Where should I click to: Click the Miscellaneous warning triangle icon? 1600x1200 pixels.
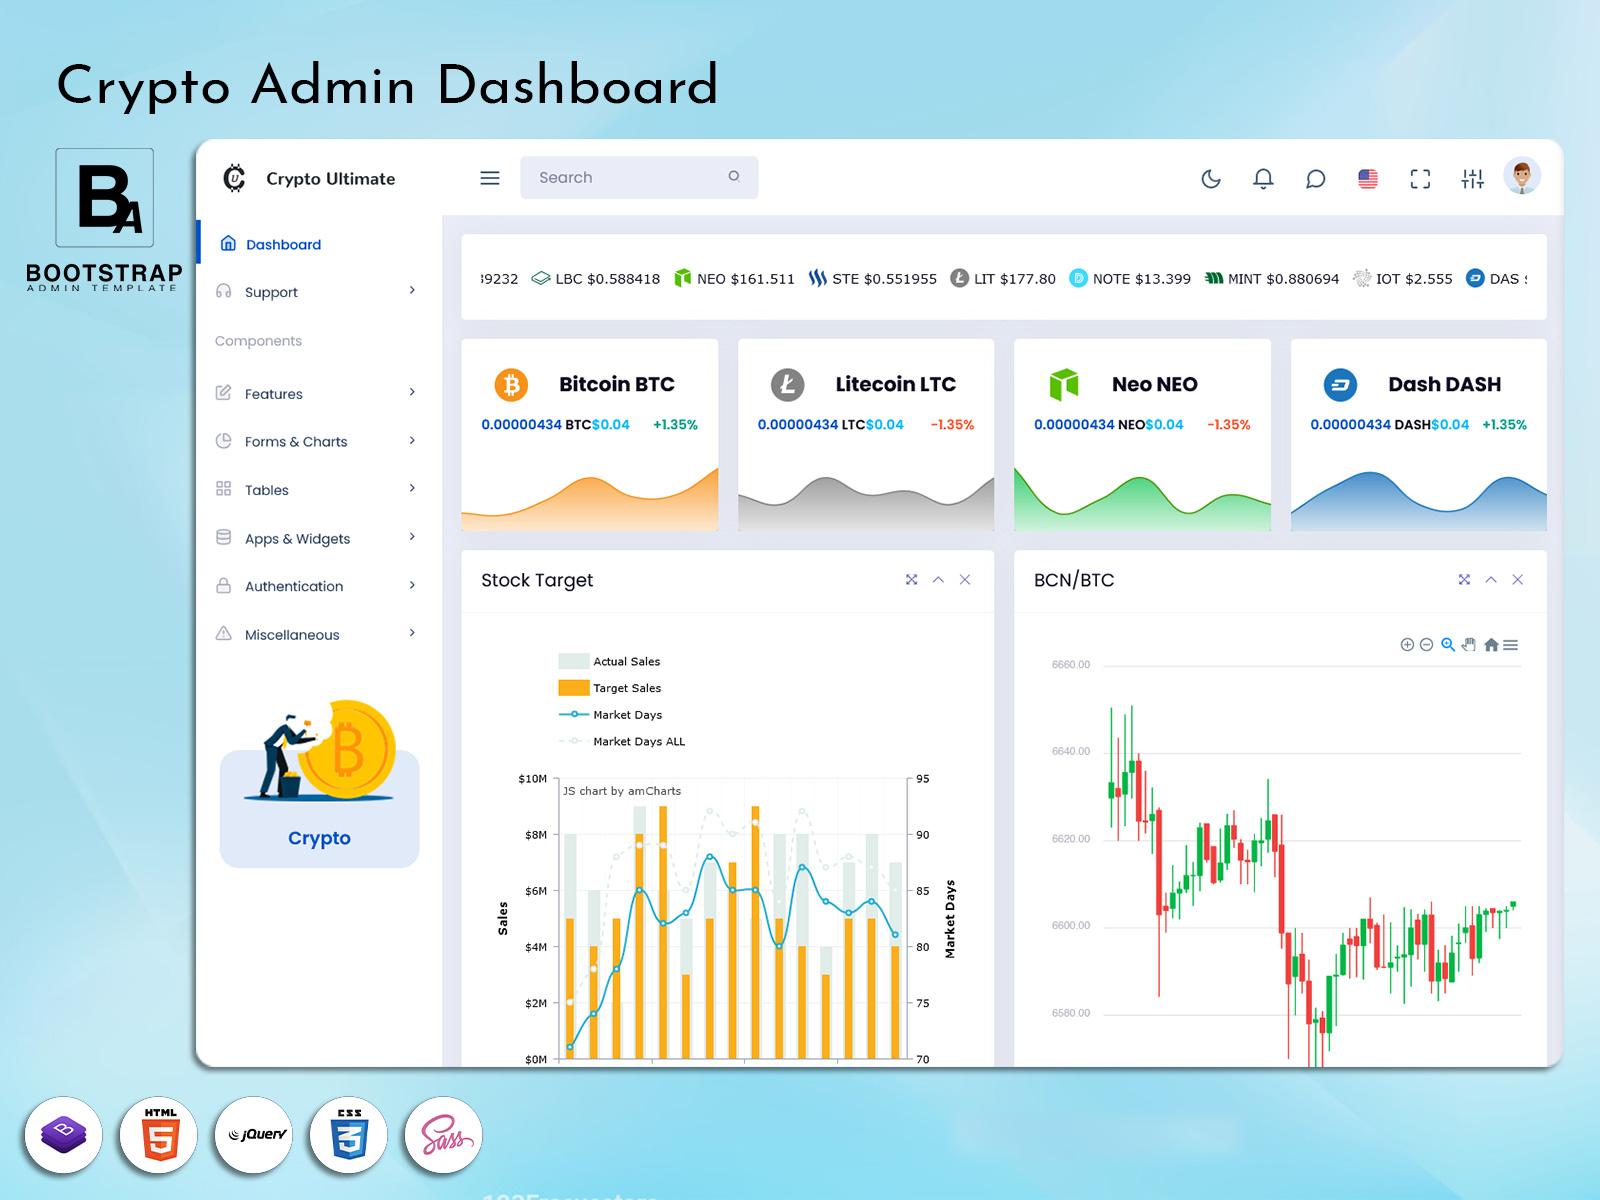(x=224, y=634)
